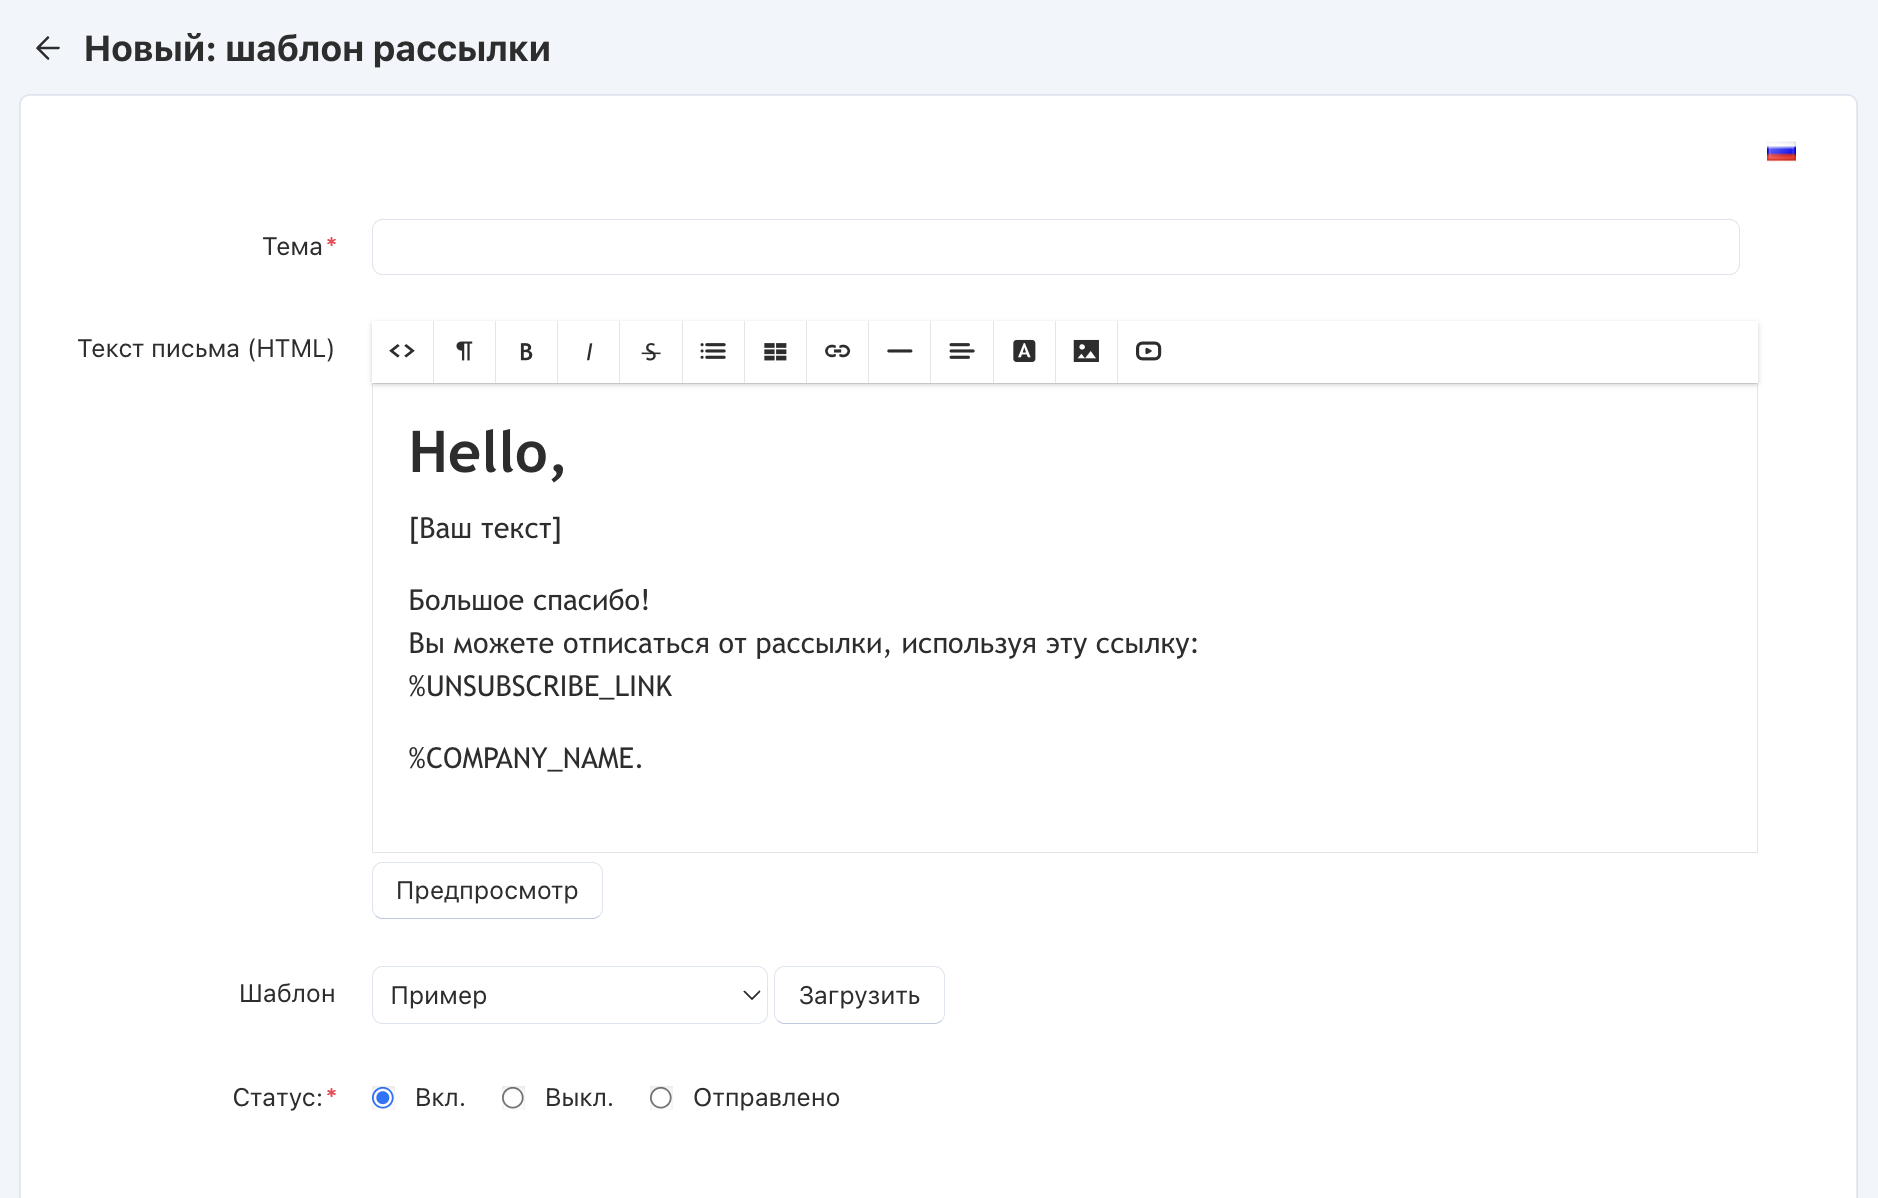Apply italic formatting in editor
The width and height of the screenshot is (1878, 1198).
(x=589, y=351)
